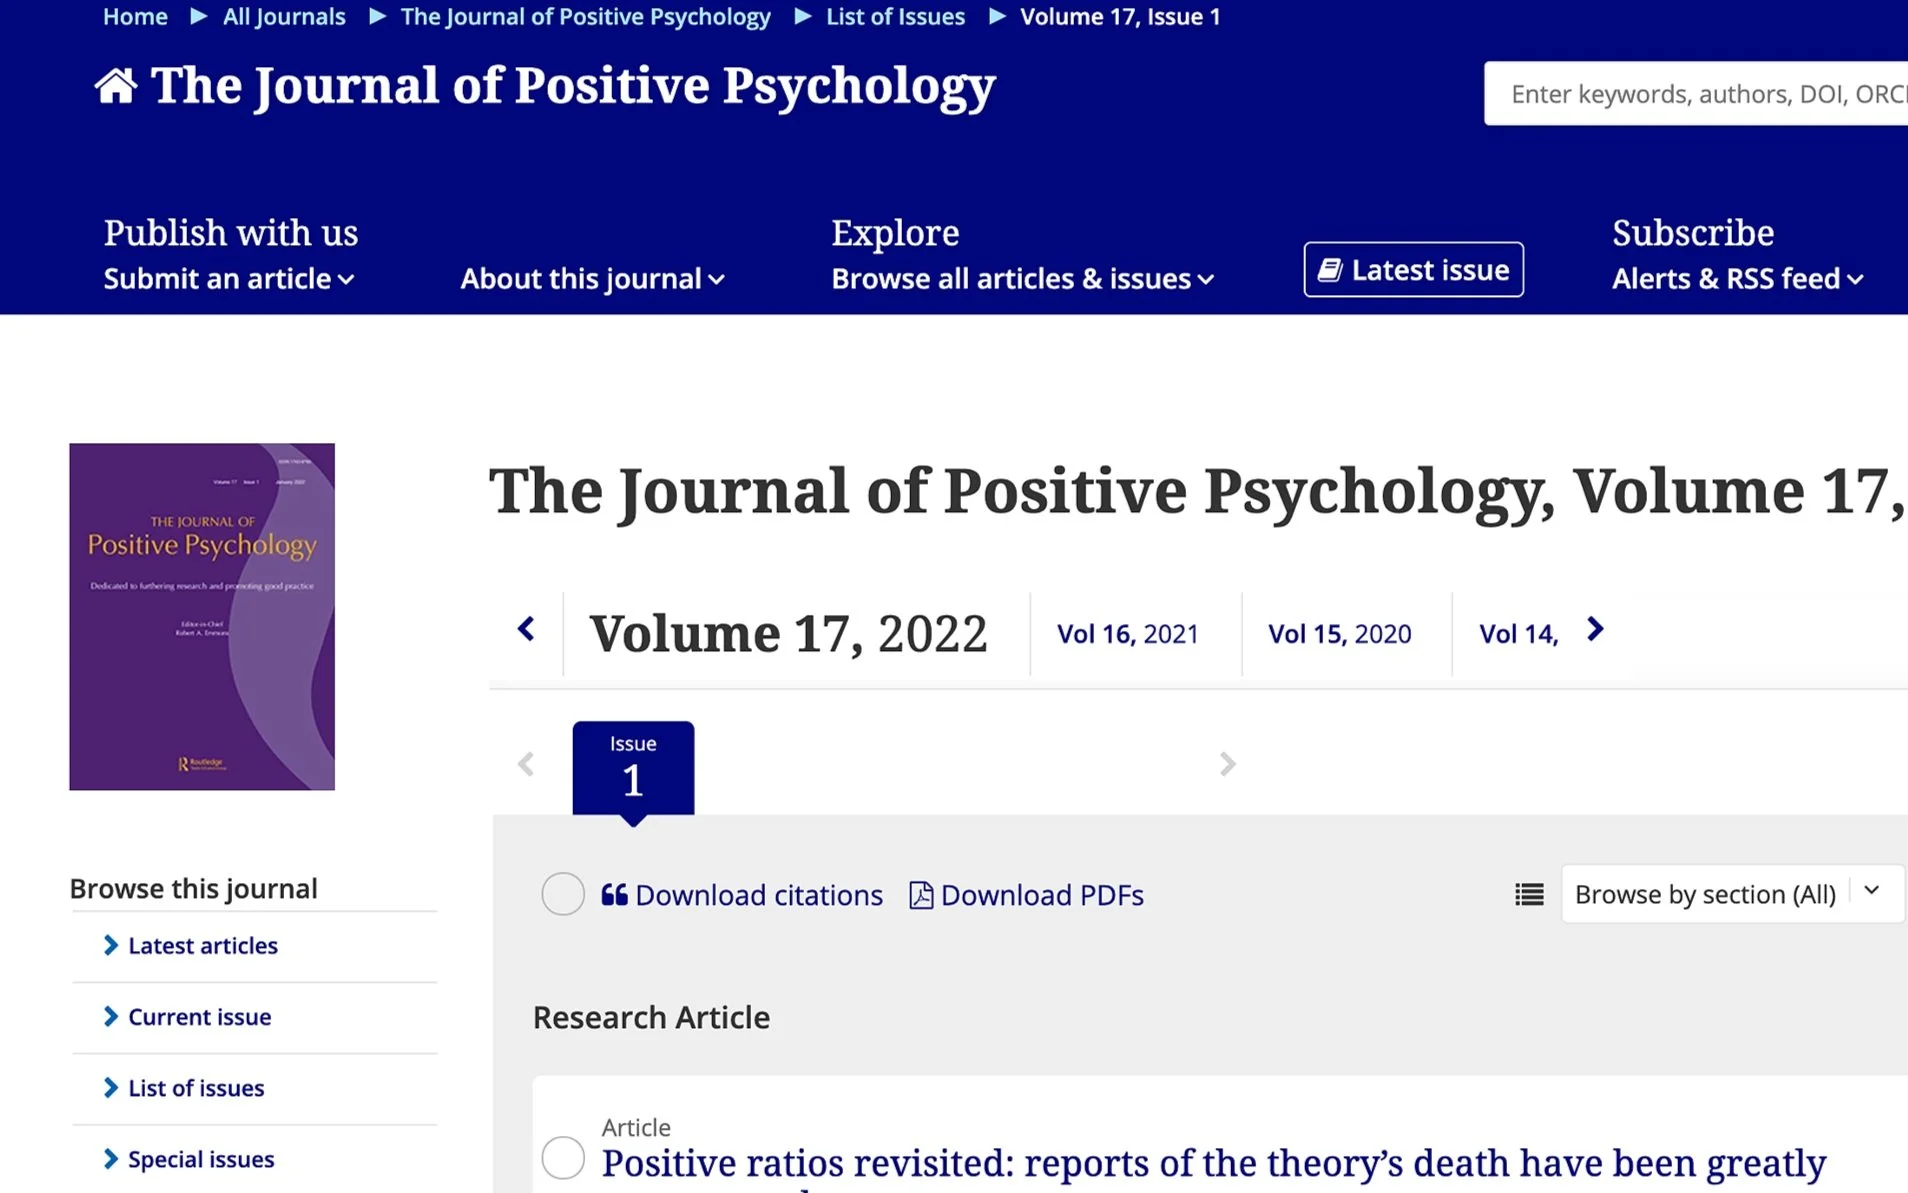Image resolution: width=1908 pixels, height=1193 pixels.
Task: Click the Latest issue book icon
Action: point(1330,270)
